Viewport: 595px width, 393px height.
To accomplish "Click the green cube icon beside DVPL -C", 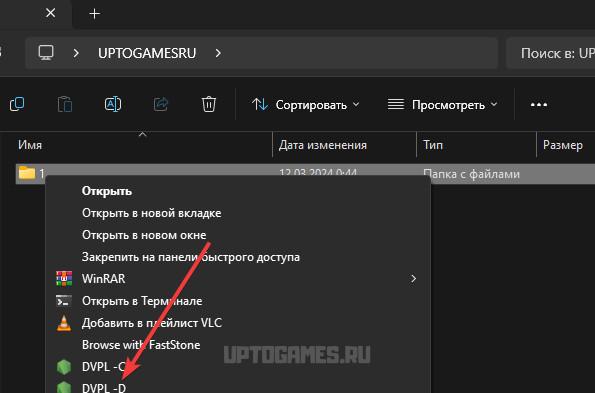I will click(64, 366).
